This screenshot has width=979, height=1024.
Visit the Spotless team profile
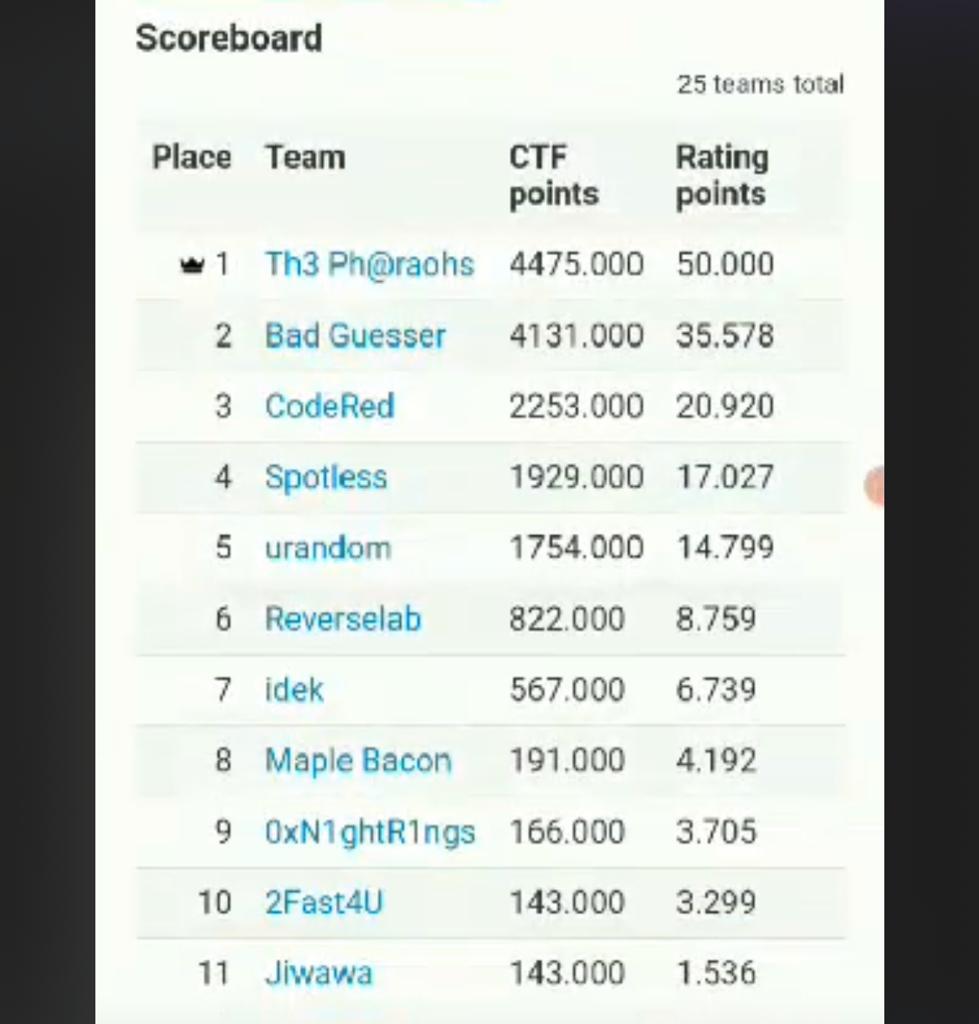click(325, 477)
